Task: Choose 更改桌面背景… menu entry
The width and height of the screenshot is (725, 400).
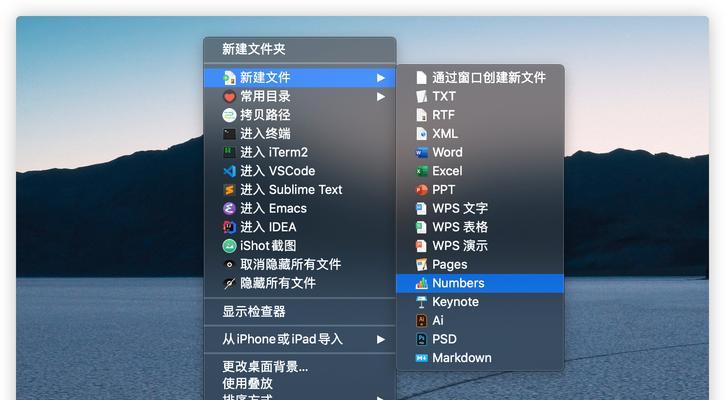Action: point(300,367)
